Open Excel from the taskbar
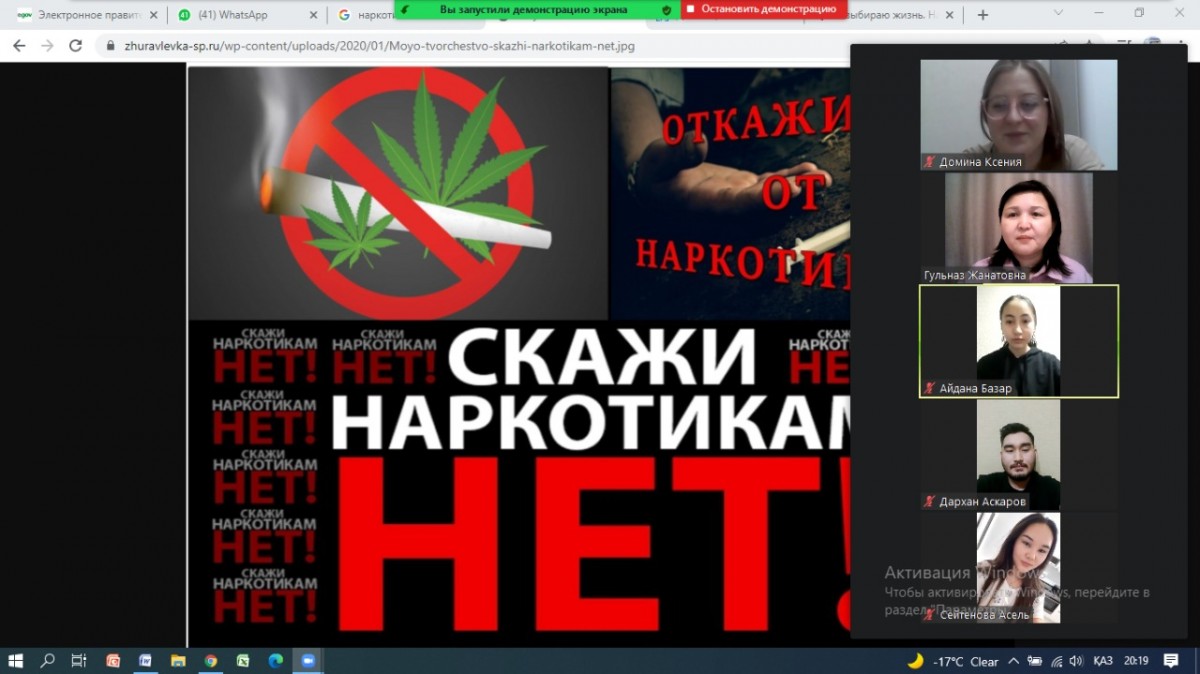The image size is (1200, 674). pos(243,661)
